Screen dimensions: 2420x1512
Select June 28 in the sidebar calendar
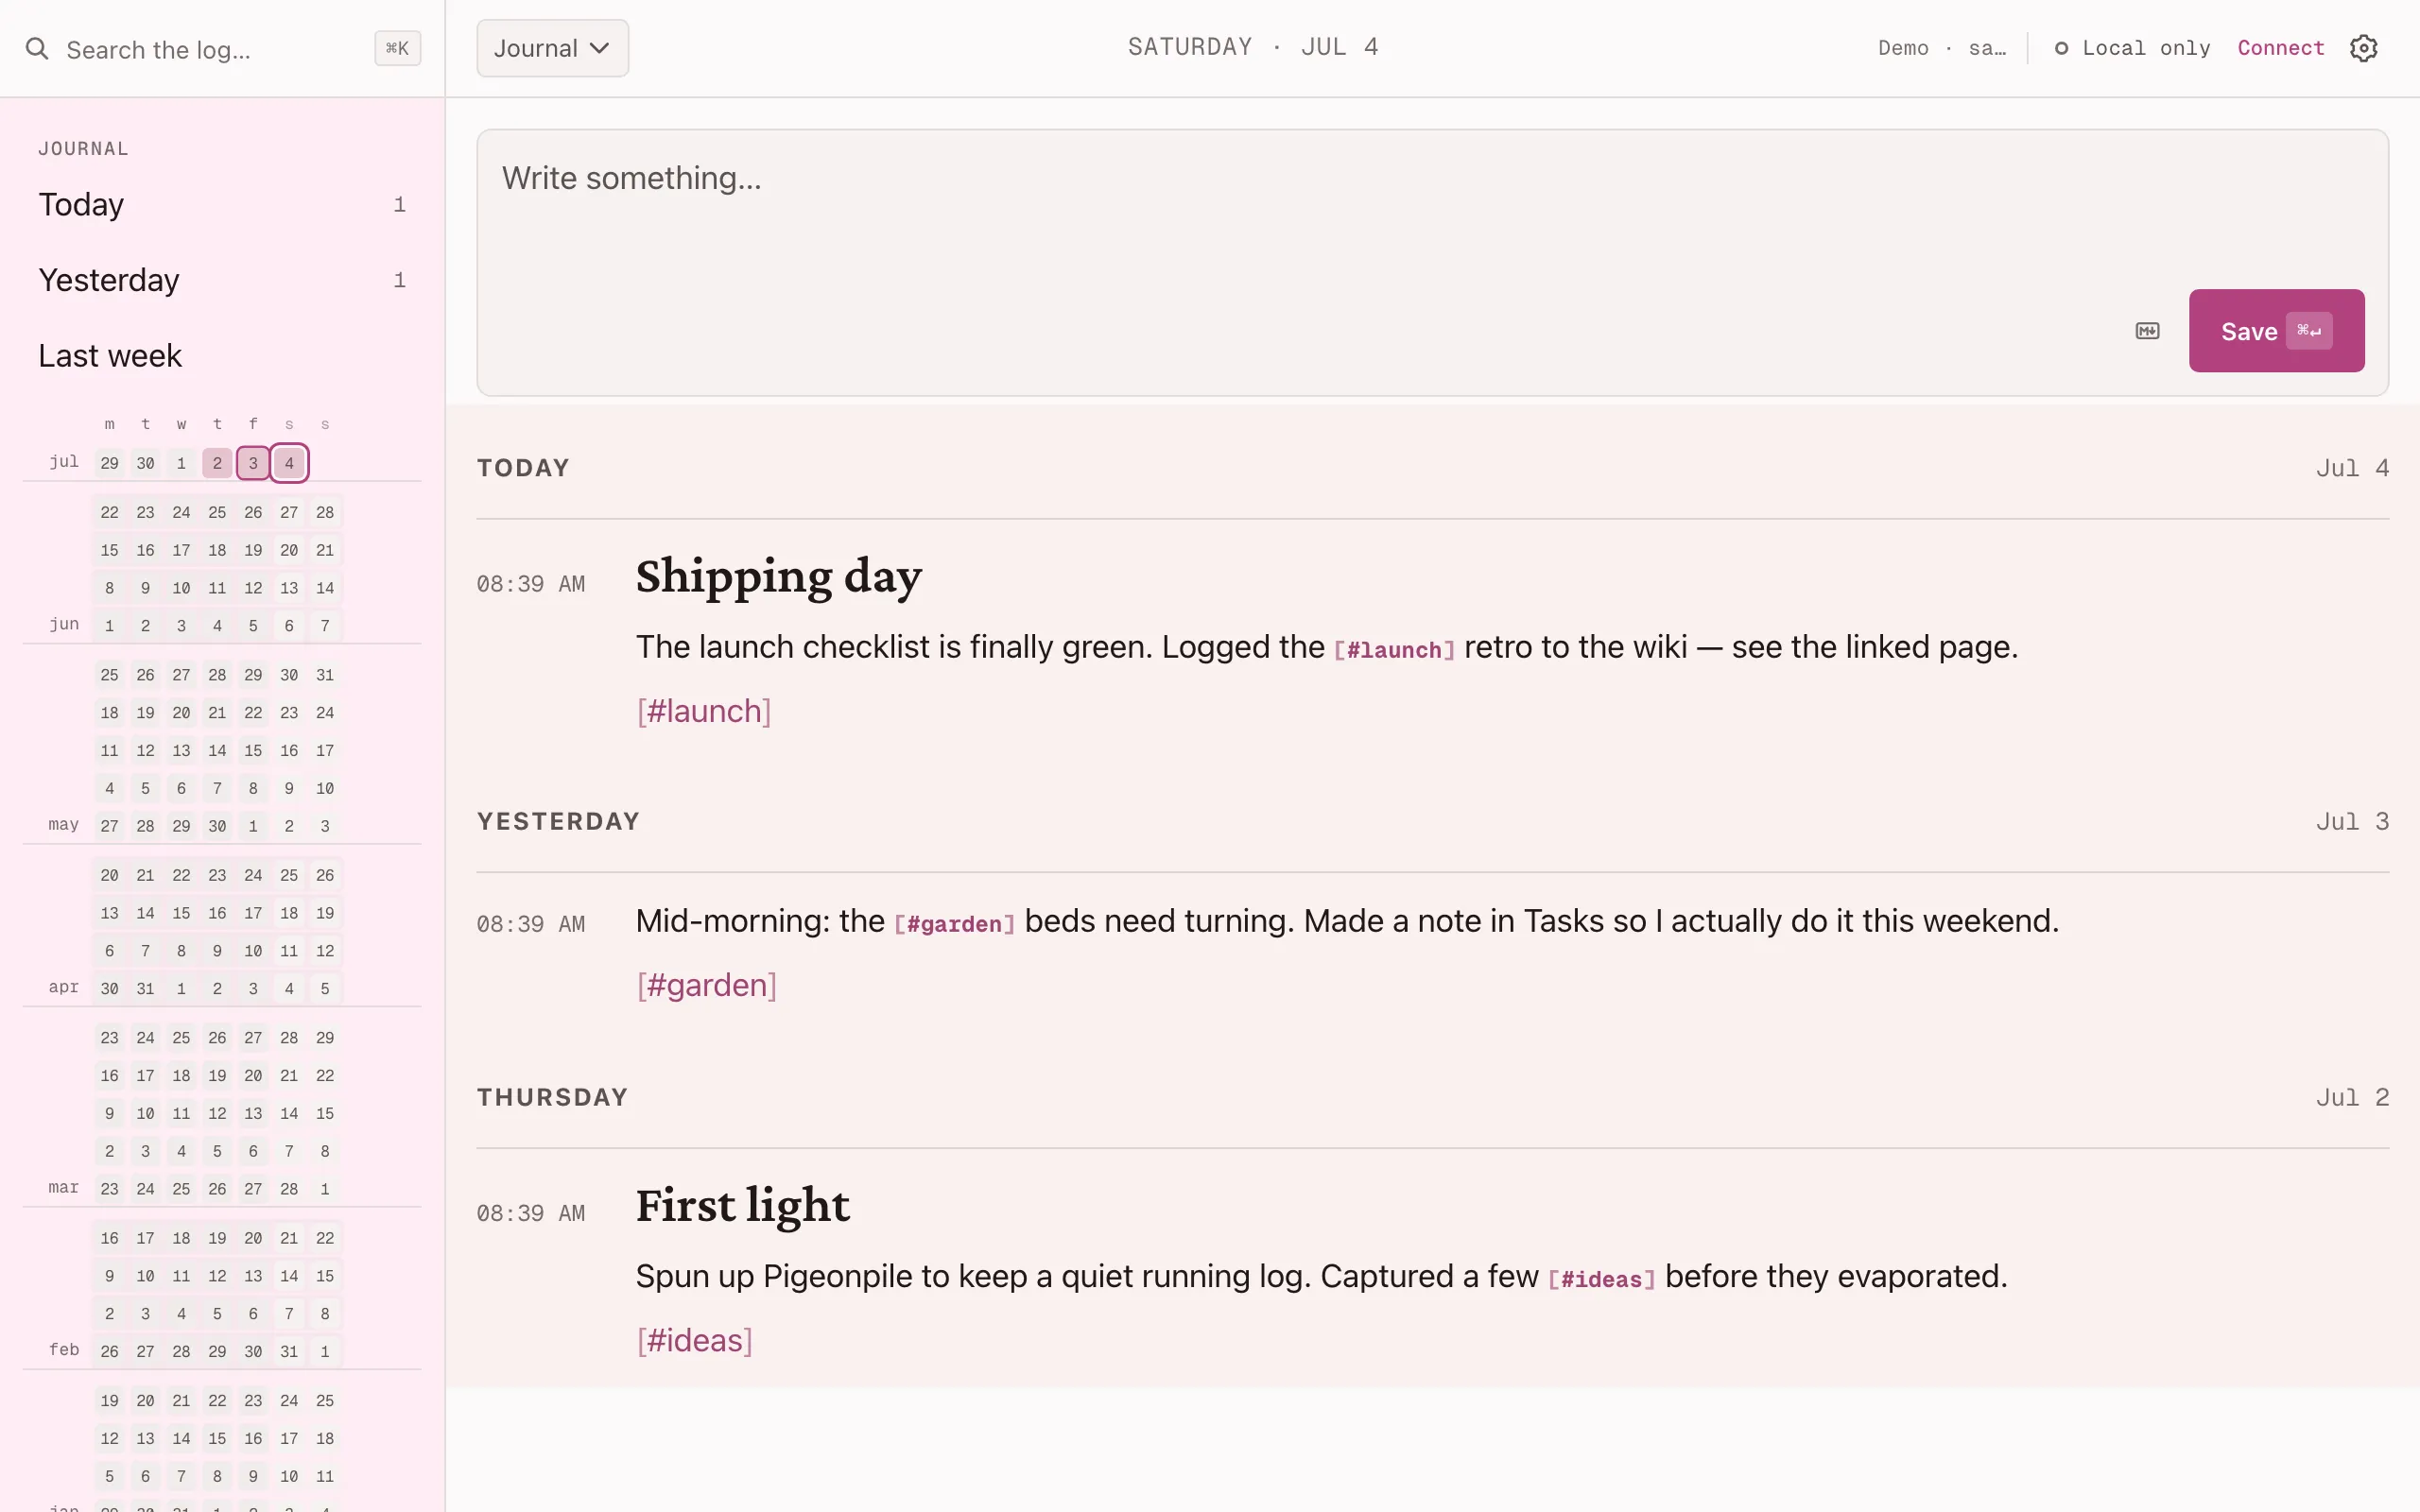coord(325,512)
